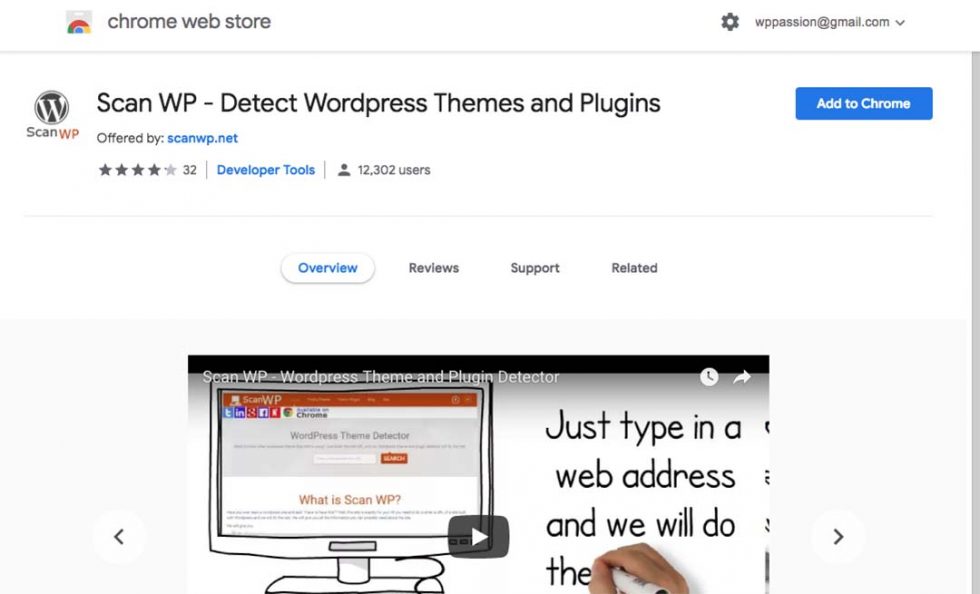Click the Add to Chrome button
980x594 pixels.
coord(863,103)
